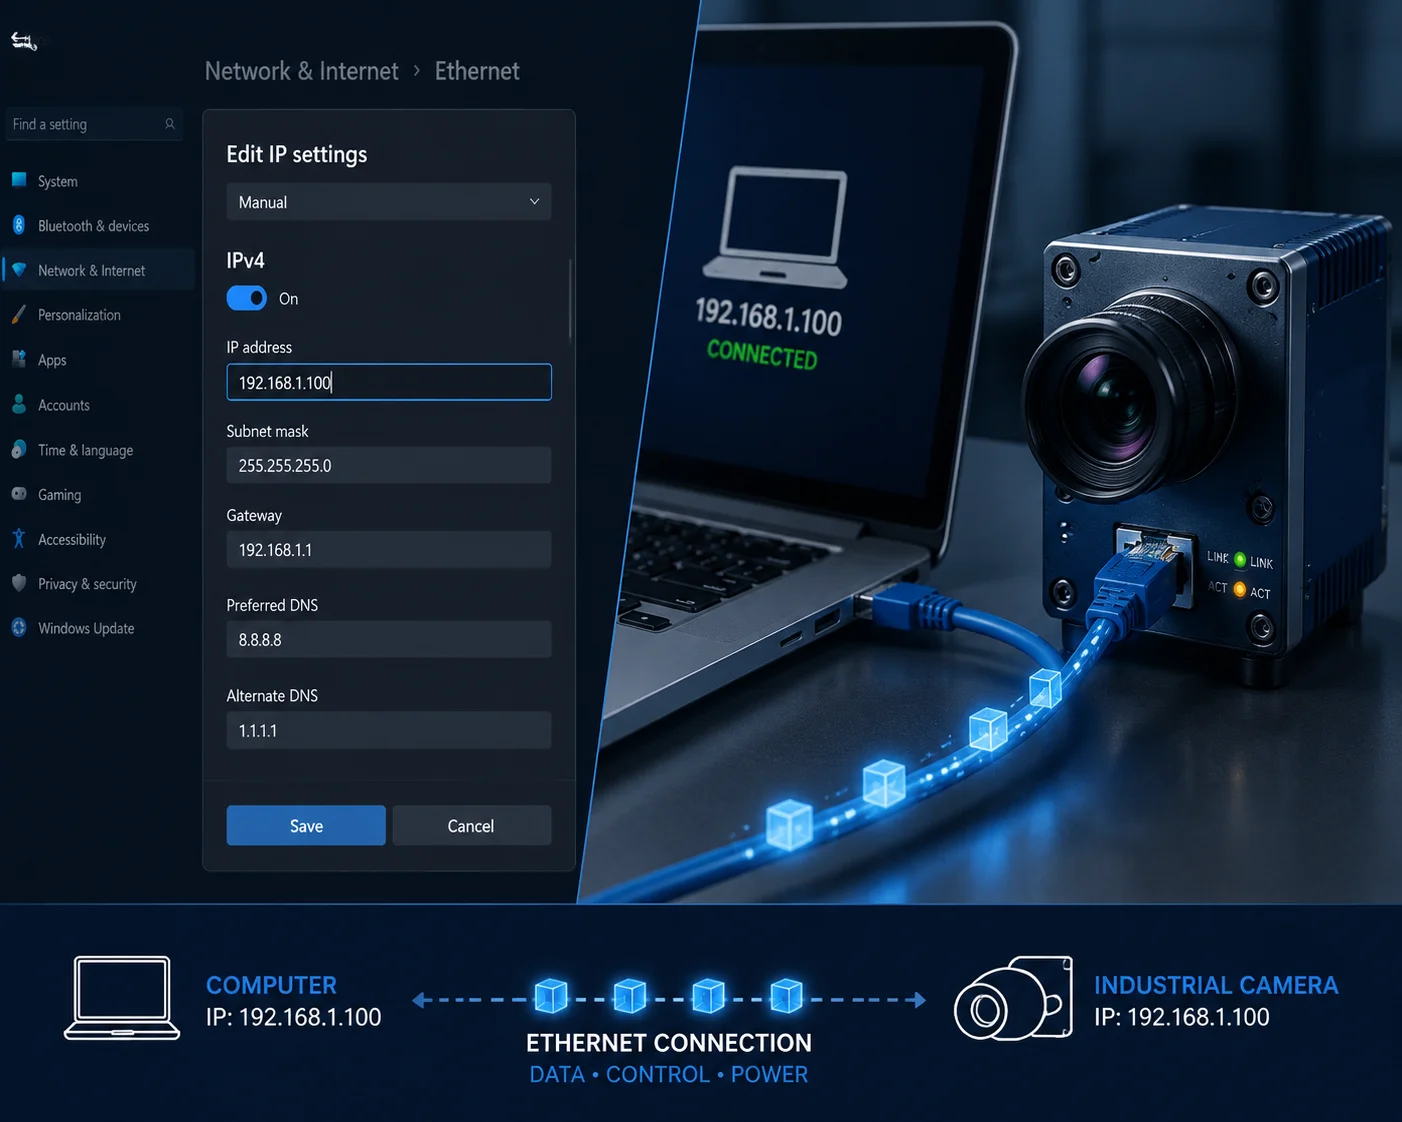Viewport: 1402px width, 1122px height.
Task: Click the Gateway field 192.168.1.1
Action: point(389,550)
